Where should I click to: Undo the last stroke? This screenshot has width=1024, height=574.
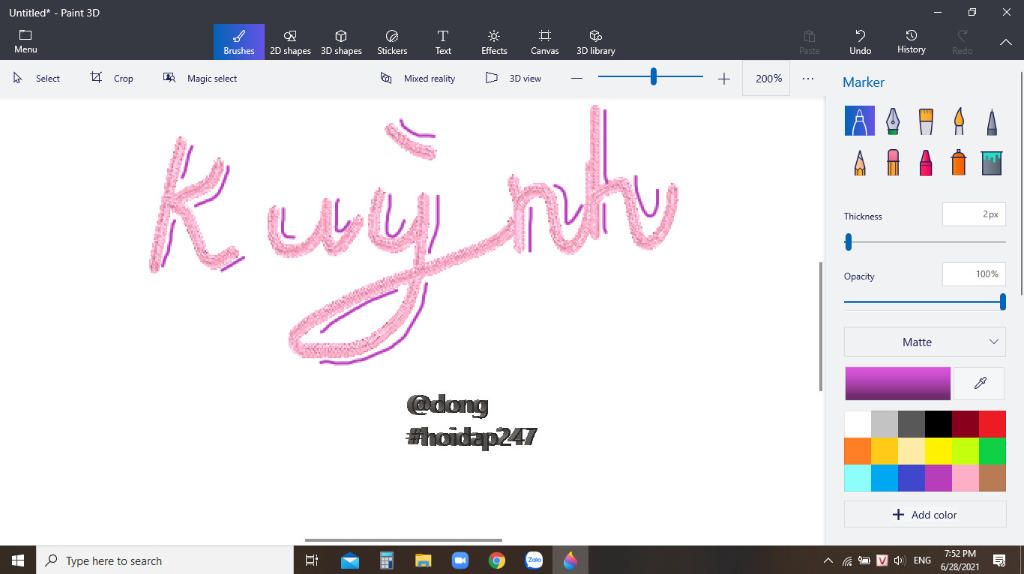tap(860, 42)
